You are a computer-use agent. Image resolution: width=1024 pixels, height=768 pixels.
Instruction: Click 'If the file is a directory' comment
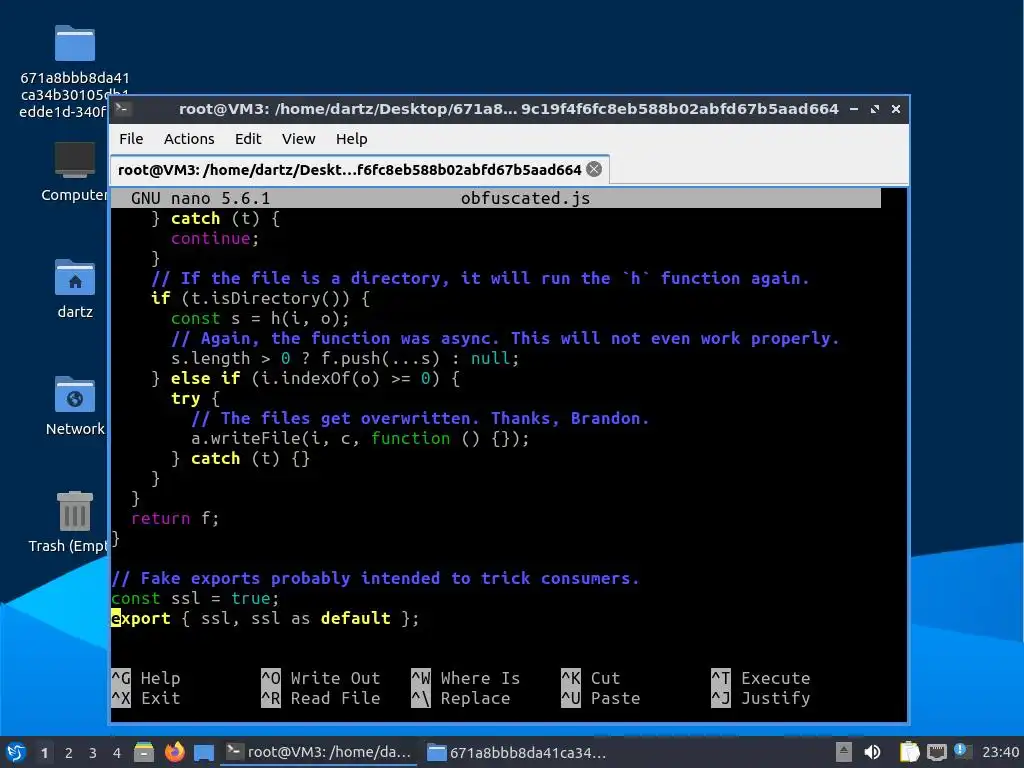[x=481, y=279]
